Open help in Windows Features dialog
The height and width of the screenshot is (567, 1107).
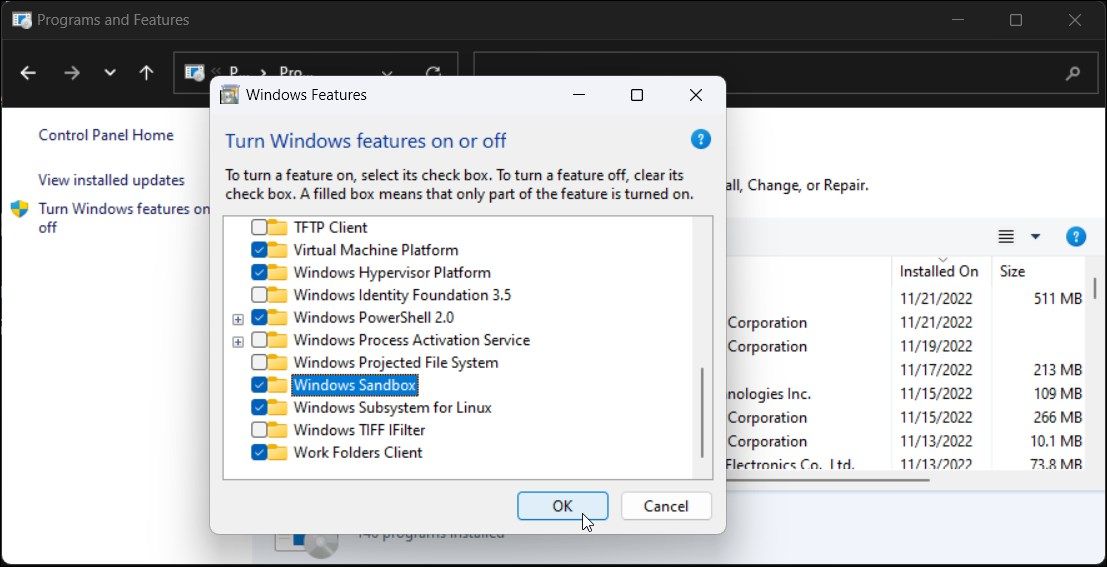700,139
